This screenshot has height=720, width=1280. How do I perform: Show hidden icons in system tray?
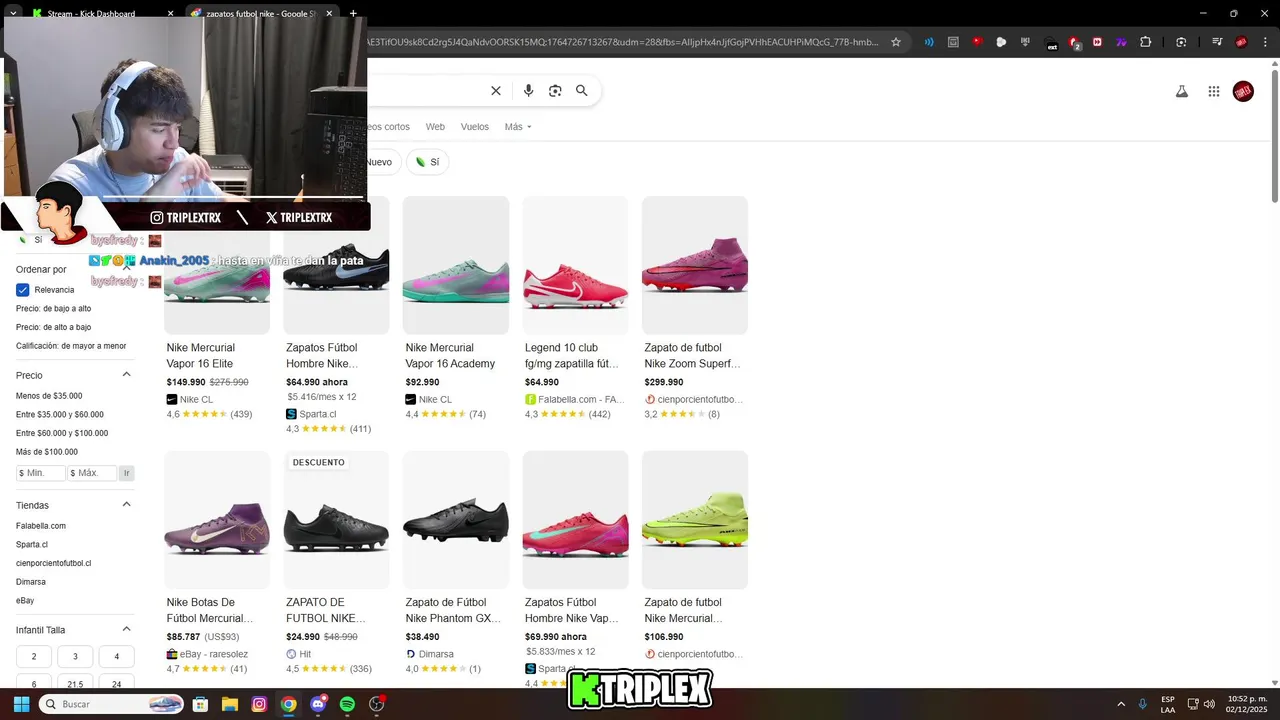[x=1121, y=704]
